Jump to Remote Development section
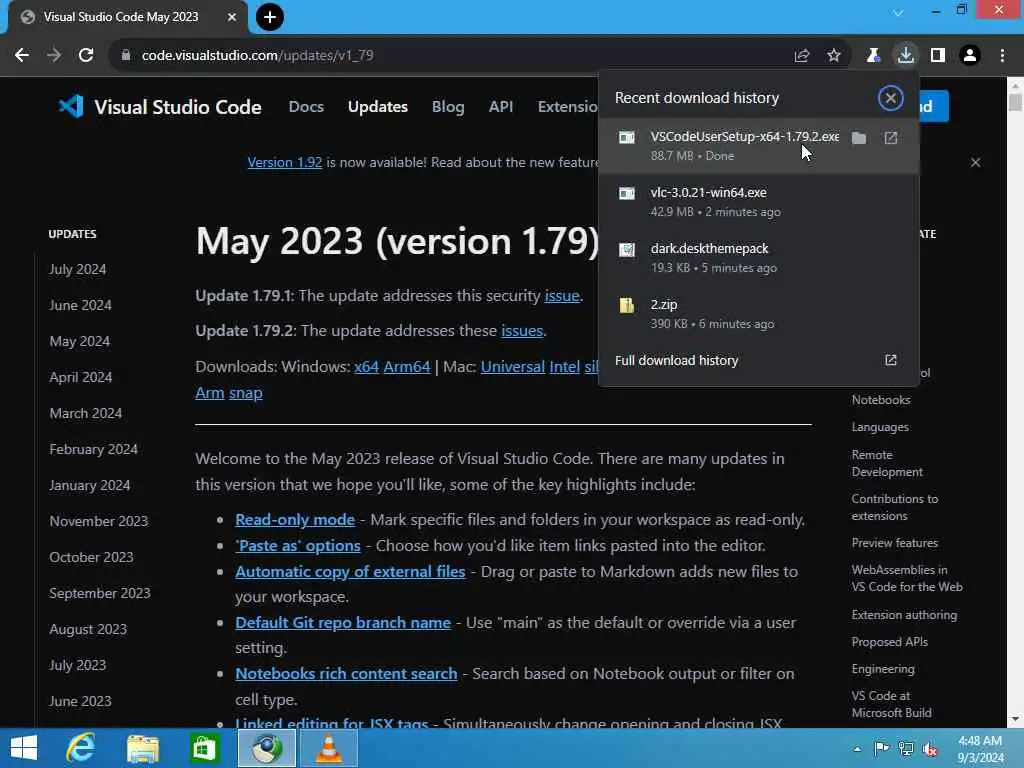Screen dimensions: 1024x768 click(x=887, y=463)
